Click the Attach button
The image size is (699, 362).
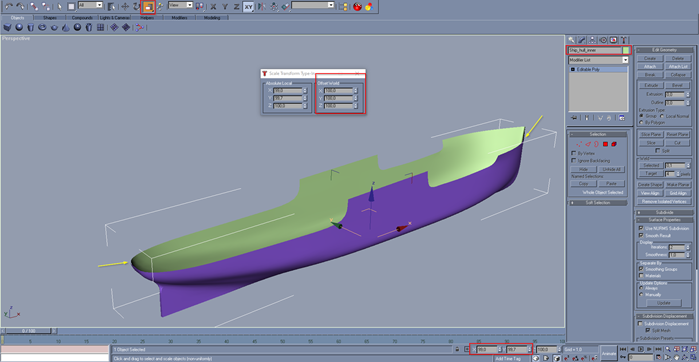650,67
